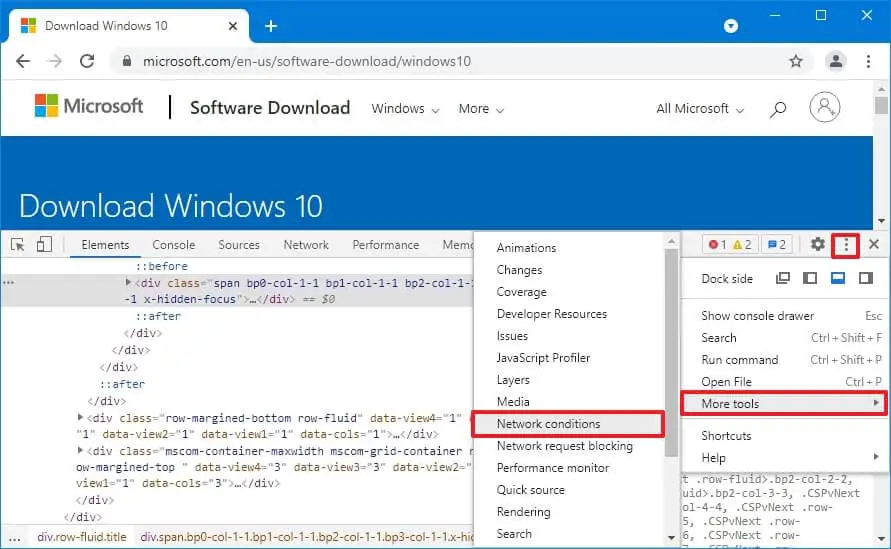Click the padlock site info icon

pos(127,61)
